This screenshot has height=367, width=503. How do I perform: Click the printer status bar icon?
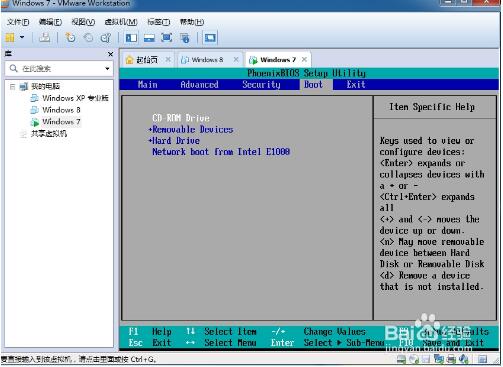[x=451, y=359]
